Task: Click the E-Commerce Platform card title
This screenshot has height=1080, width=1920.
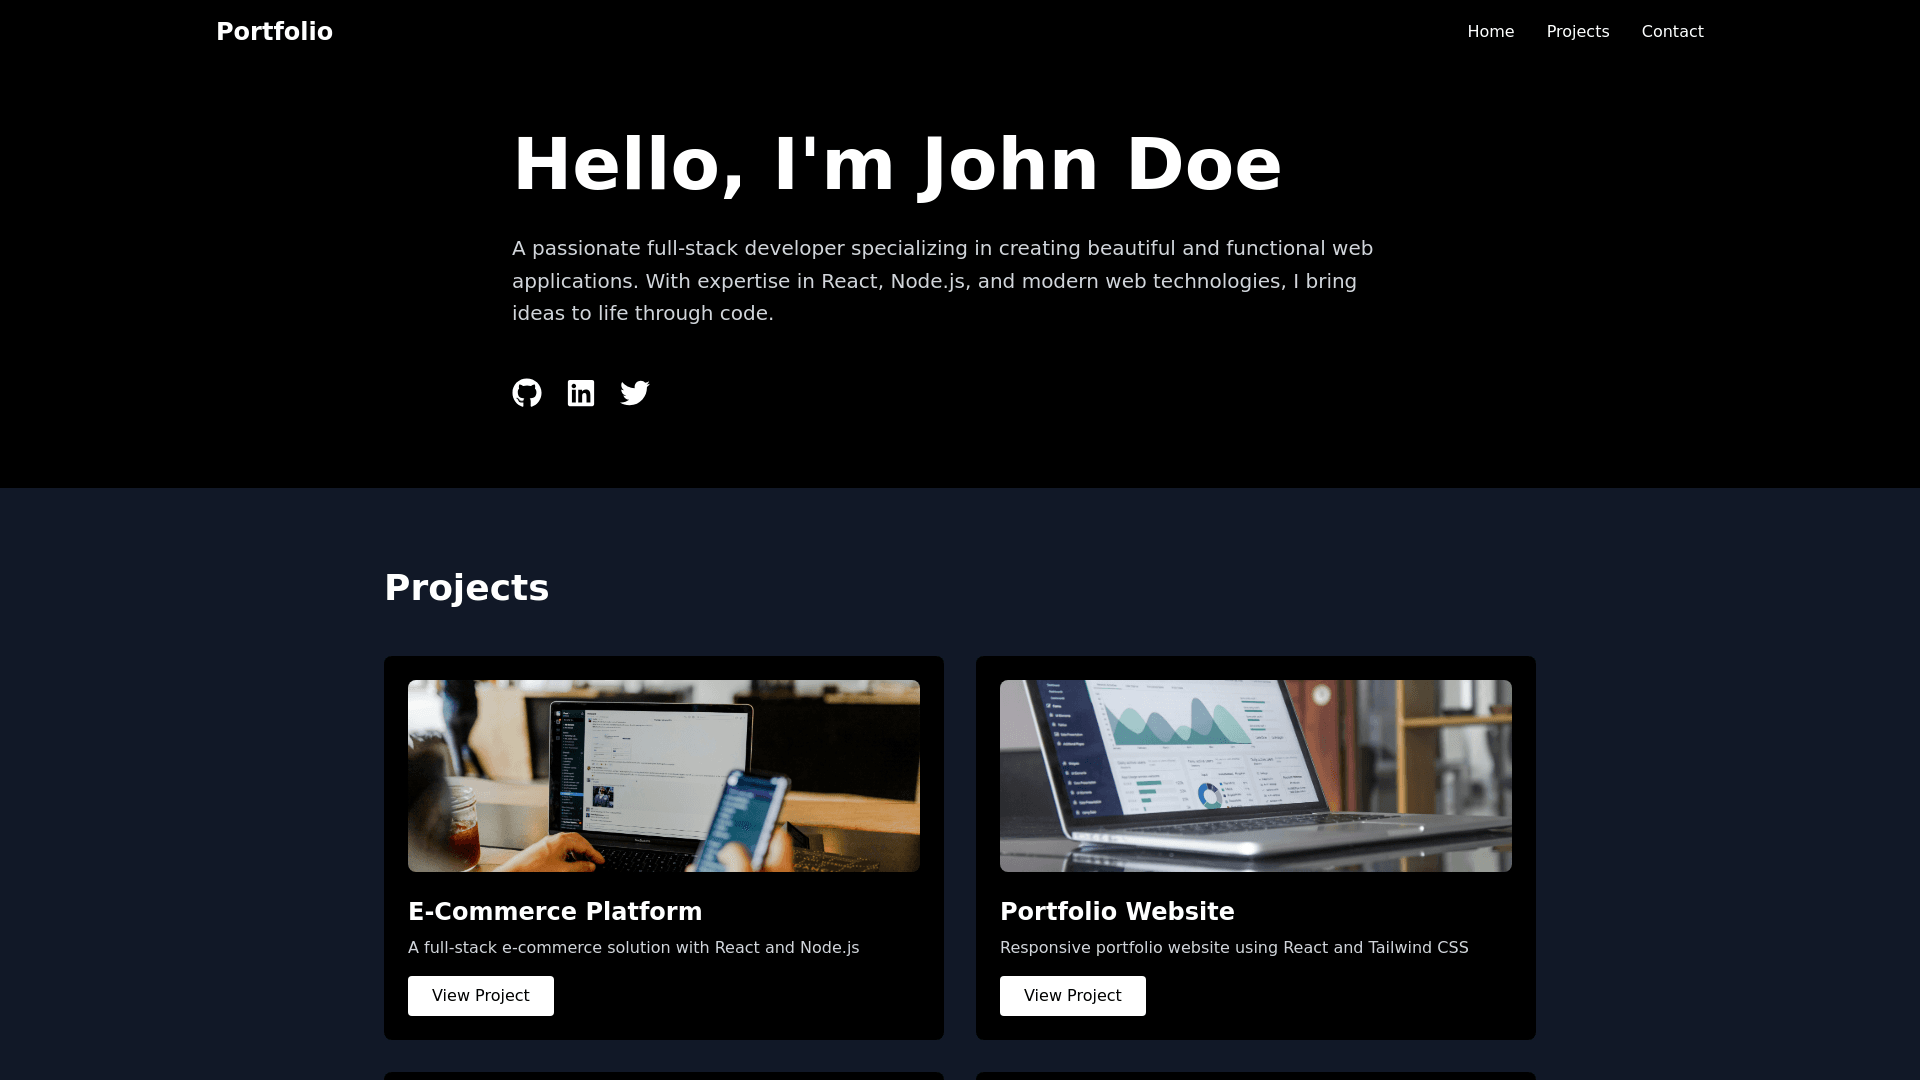Action: [x=555, y=912]
